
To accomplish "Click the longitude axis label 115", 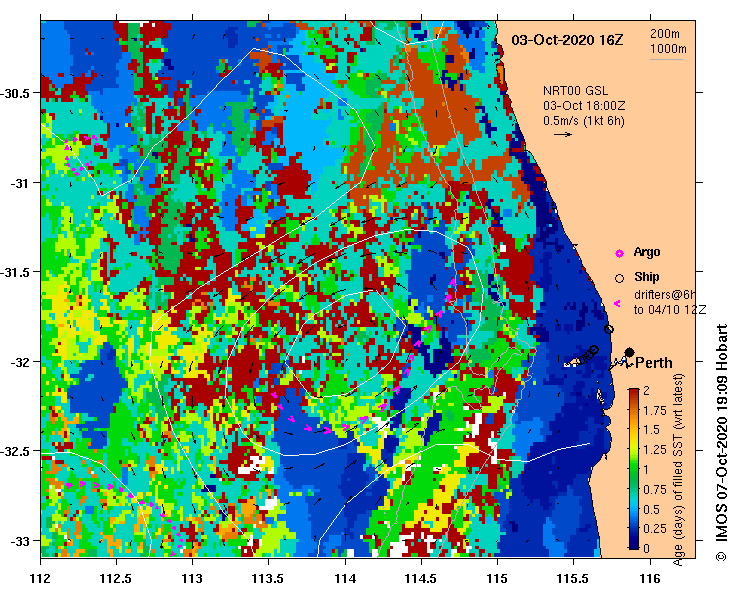I will point(497,578).
